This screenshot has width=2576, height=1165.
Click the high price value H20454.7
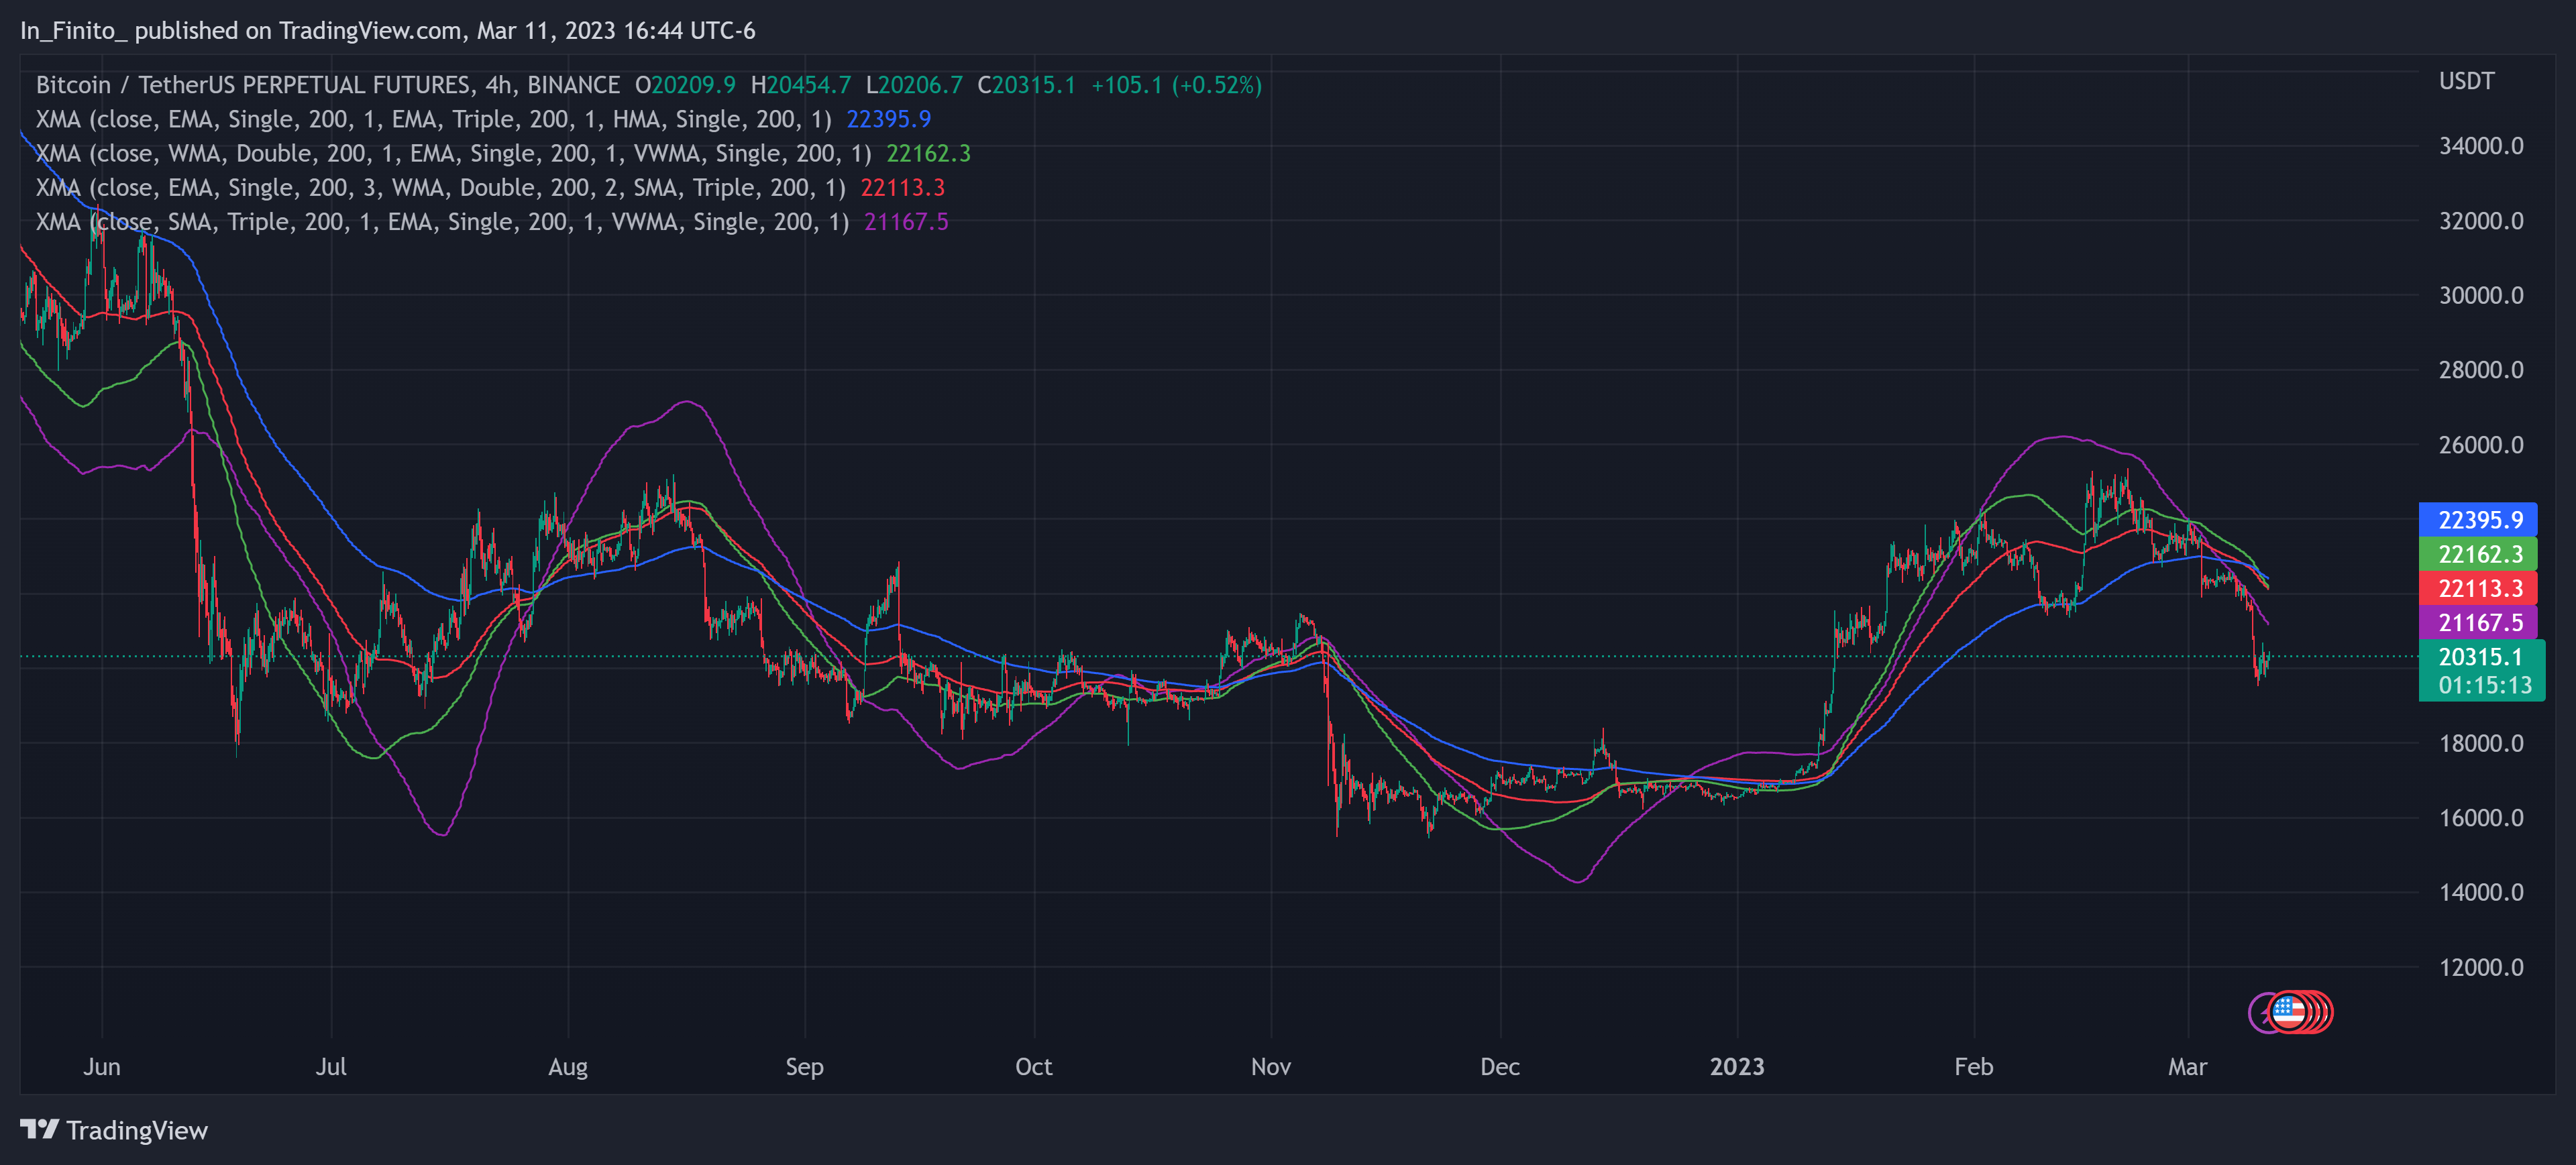[x=801, y=85]
